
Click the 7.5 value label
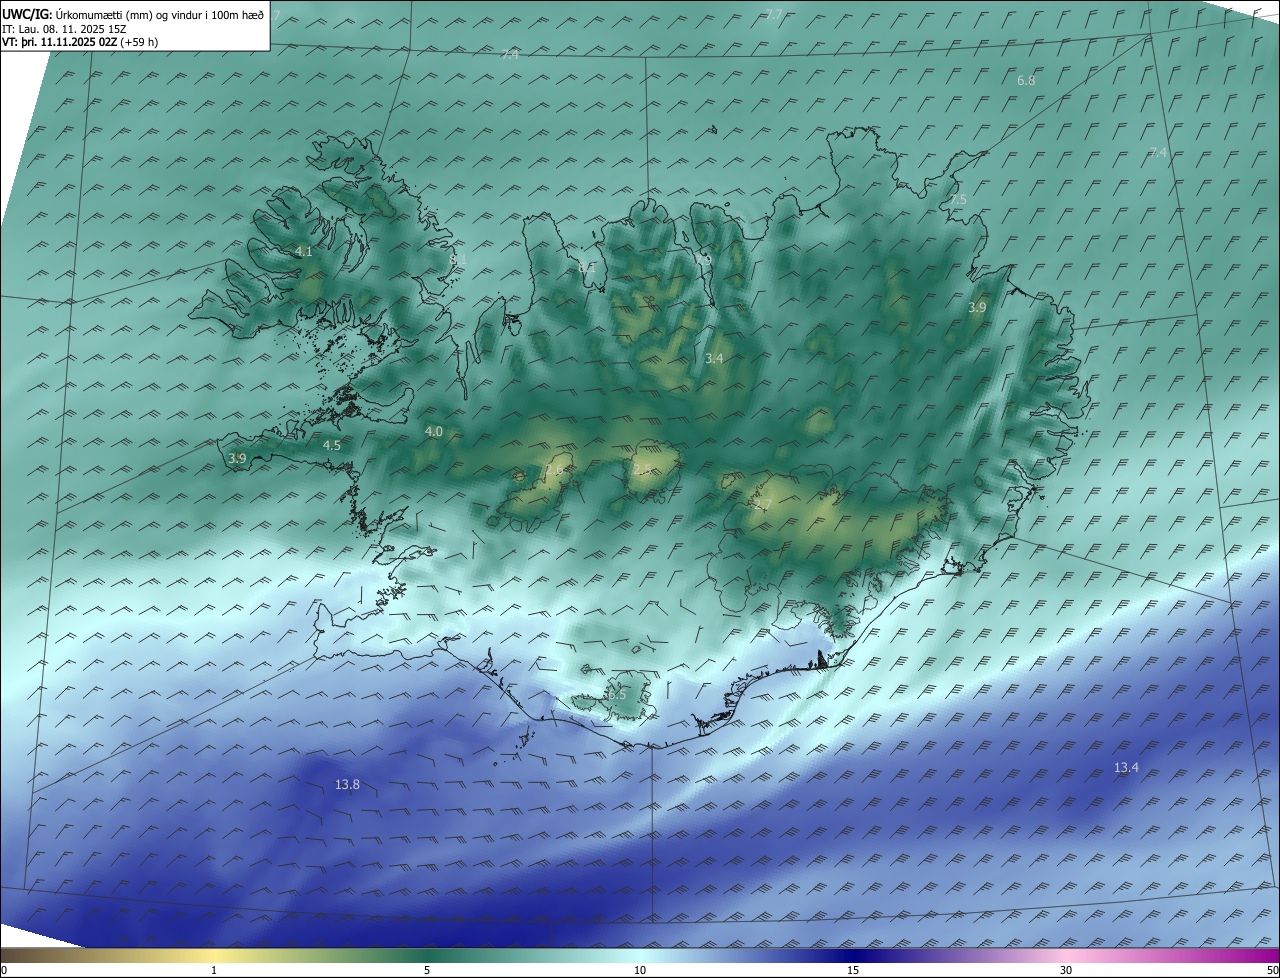point(958,200)
